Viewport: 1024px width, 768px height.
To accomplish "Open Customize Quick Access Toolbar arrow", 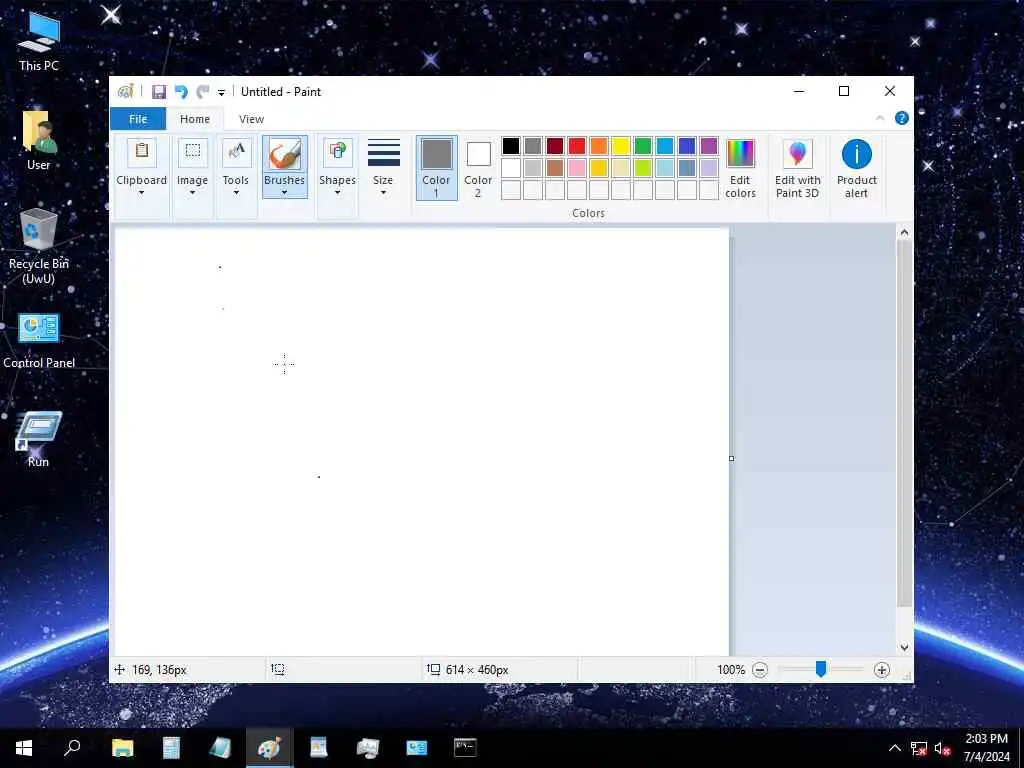I will [x=221, y=93].
